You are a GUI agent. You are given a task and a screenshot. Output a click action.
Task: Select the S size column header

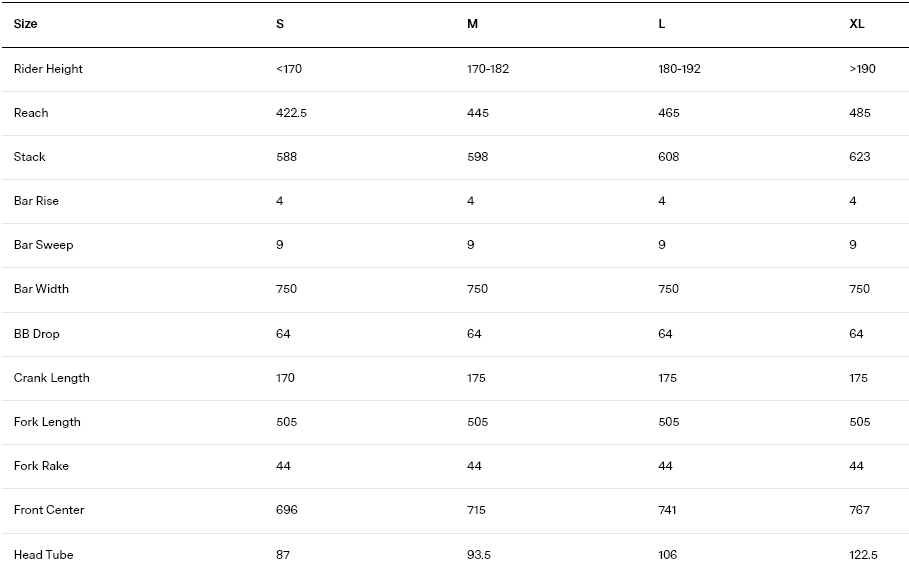(280, 24)
